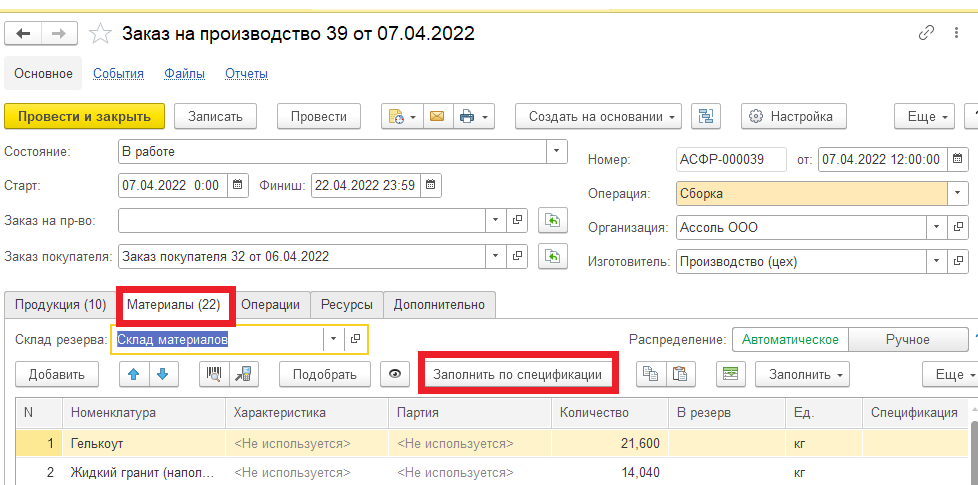This screenshot has width=978, height=485.
Task: Open calendar picker for Финиш date
Action: pyautogui.click(x=431, y=185)
